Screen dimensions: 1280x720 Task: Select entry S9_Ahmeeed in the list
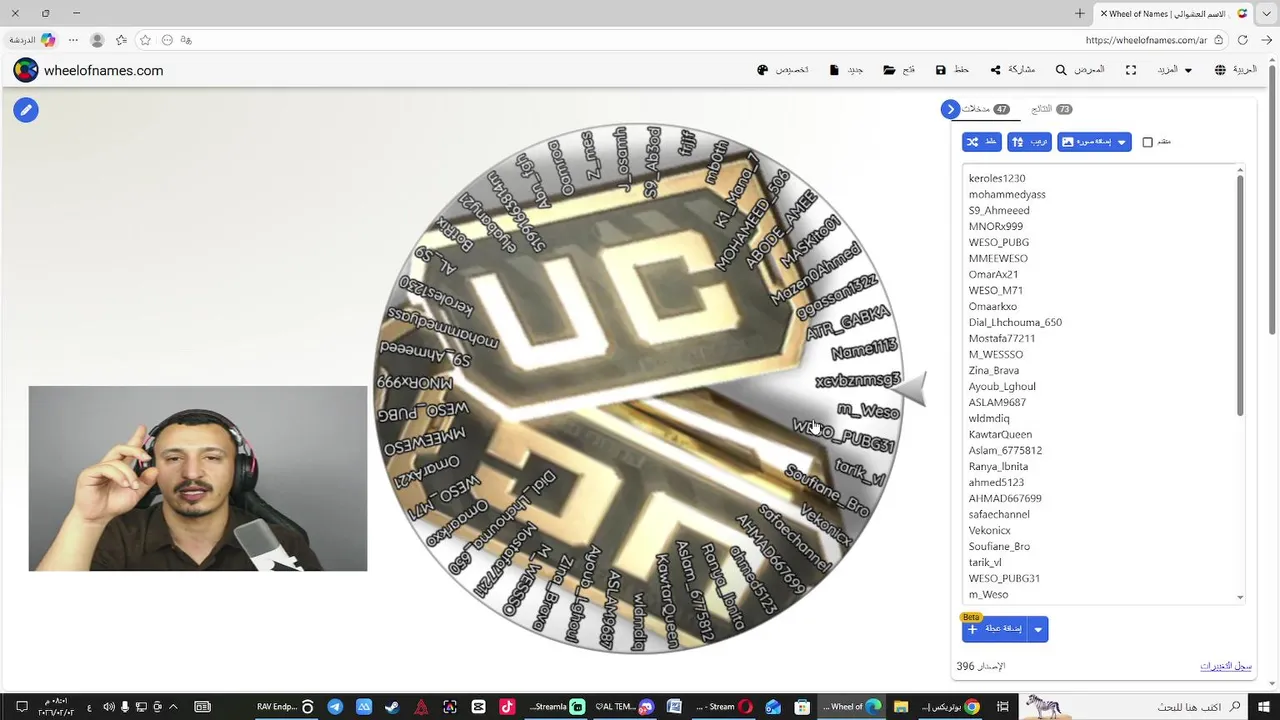999,210
